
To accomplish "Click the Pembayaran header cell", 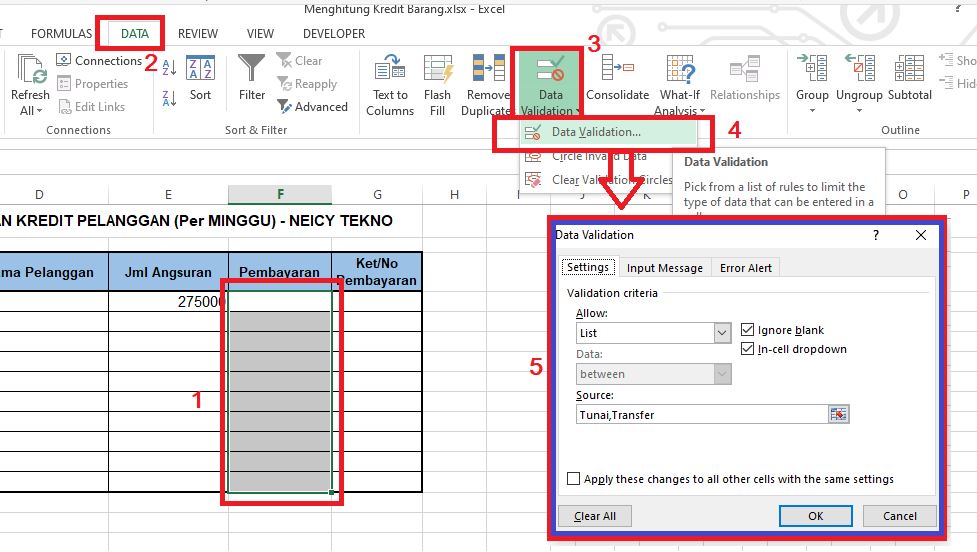I will pyautogui.click(x=280, y=272).
